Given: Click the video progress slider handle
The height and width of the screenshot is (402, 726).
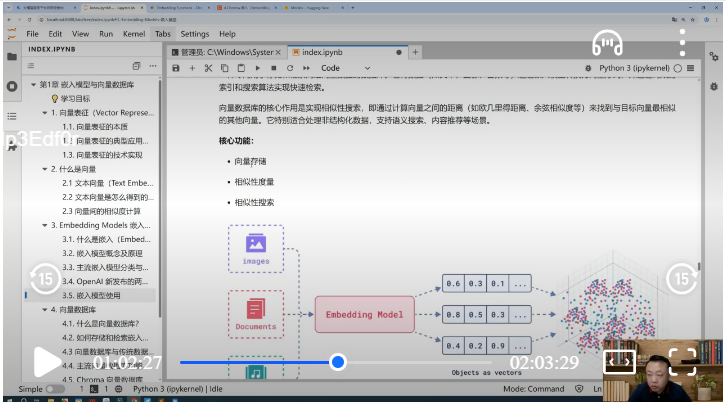Looking at the screenshot, I should pos(338,362).
